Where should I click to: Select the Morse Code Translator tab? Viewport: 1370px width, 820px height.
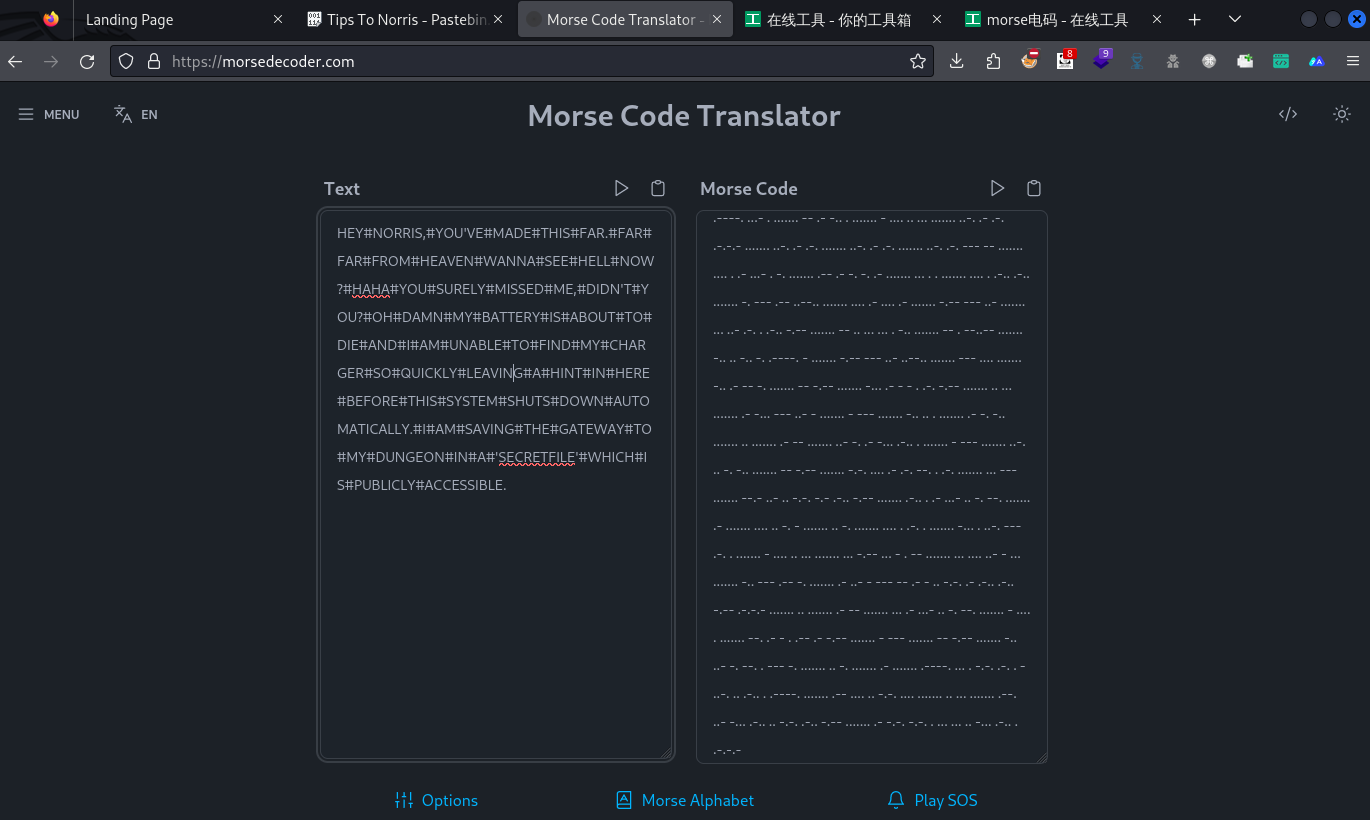pyautogui.click(x=625, y=20)
